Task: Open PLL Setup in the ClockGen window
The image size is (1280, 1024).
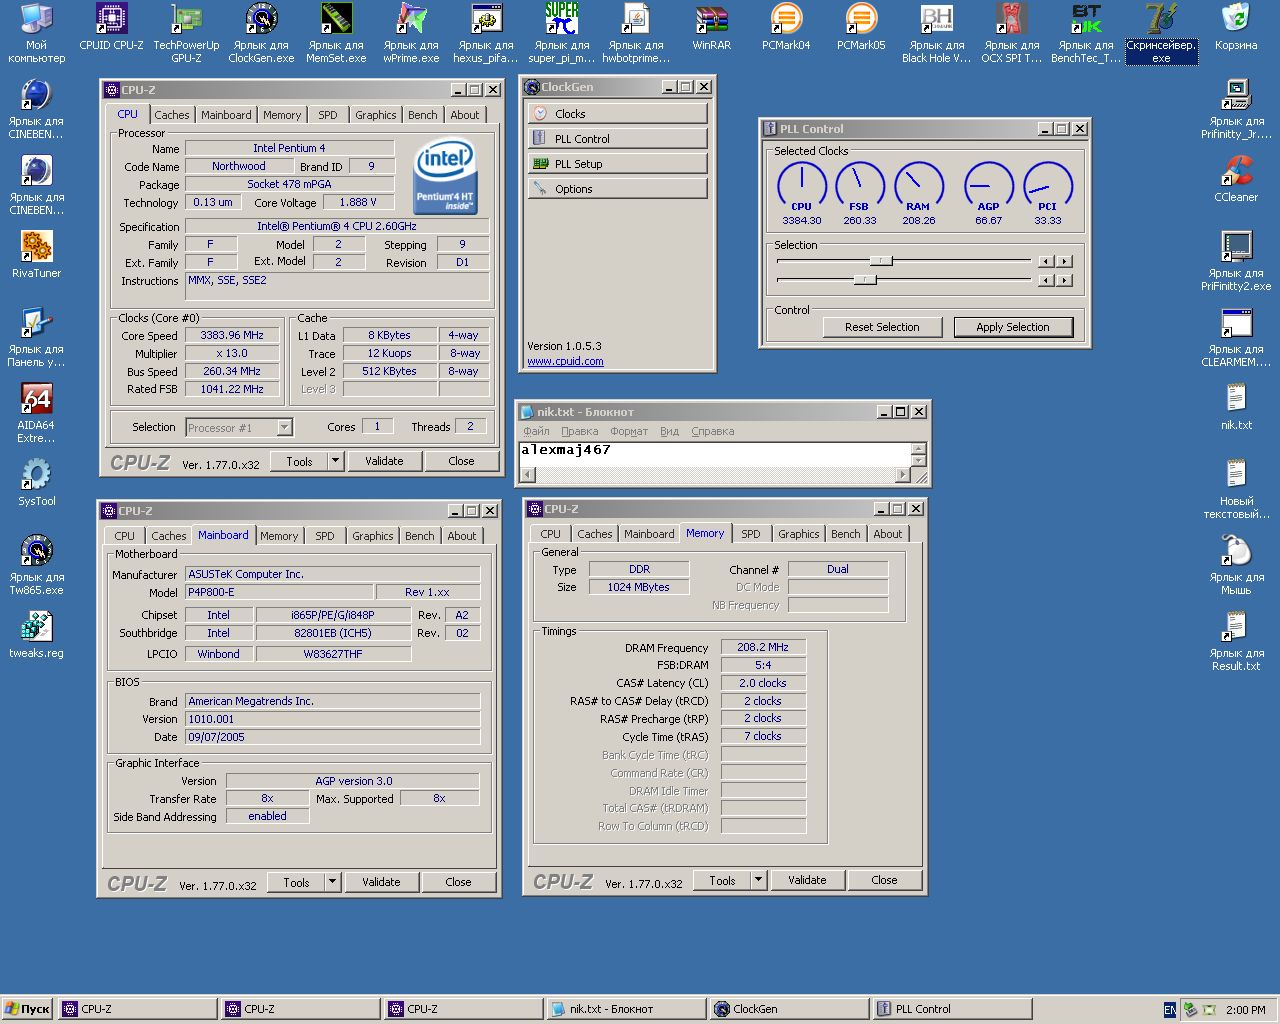Action: click(617, 163)
